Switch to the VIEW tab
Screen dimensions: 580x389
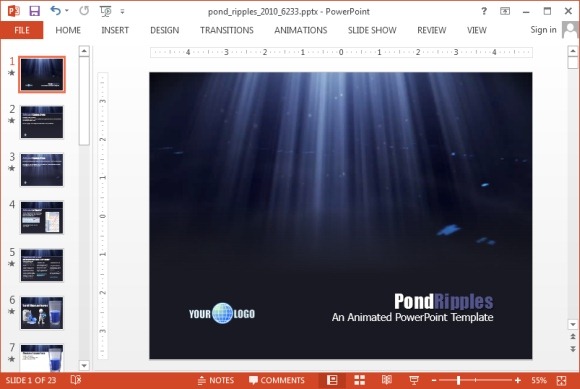tap(477, 30)
